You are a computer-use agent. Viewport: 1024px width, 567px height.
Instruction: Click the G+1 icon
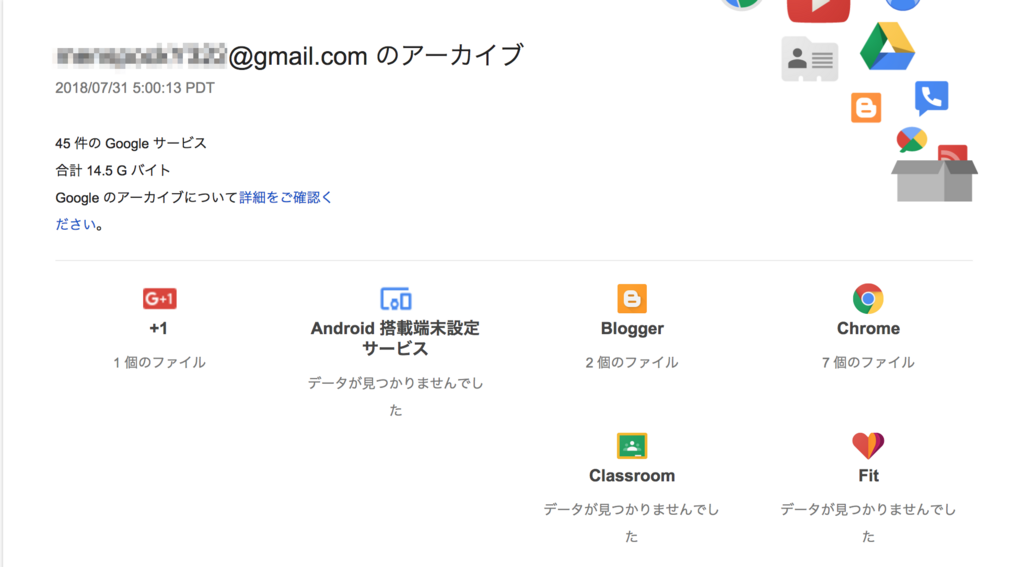pos(159,299)
